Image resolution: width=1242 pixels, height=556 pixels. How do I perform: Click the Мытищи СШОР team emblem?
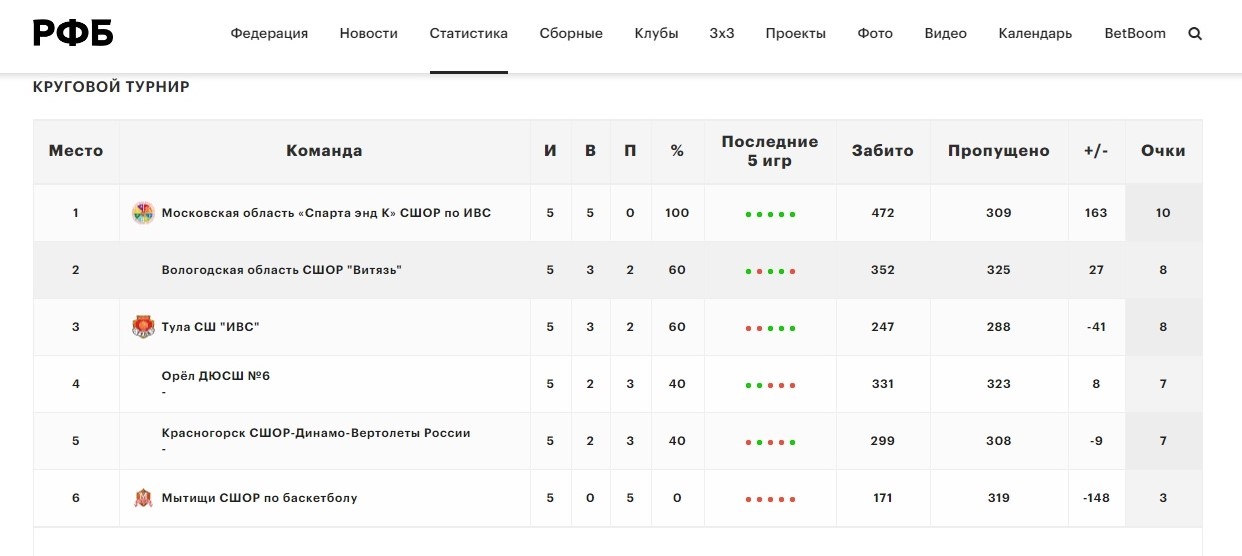143,498
